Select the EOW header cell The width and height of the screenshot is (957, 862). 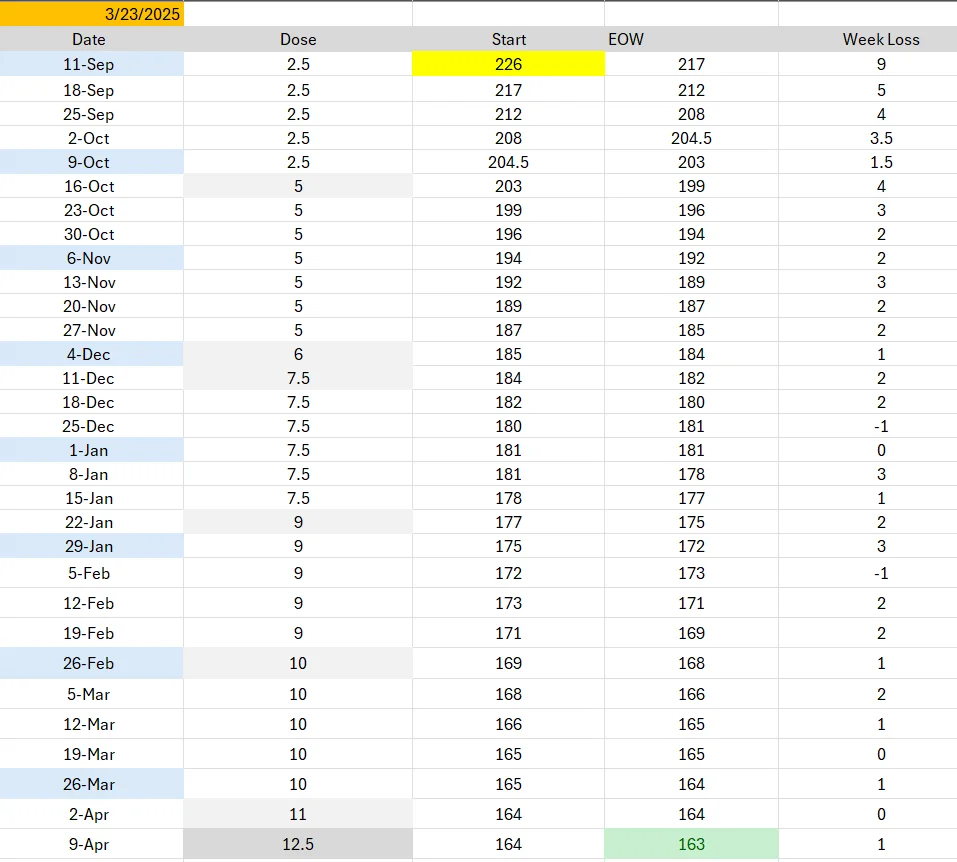pos(692,39)
